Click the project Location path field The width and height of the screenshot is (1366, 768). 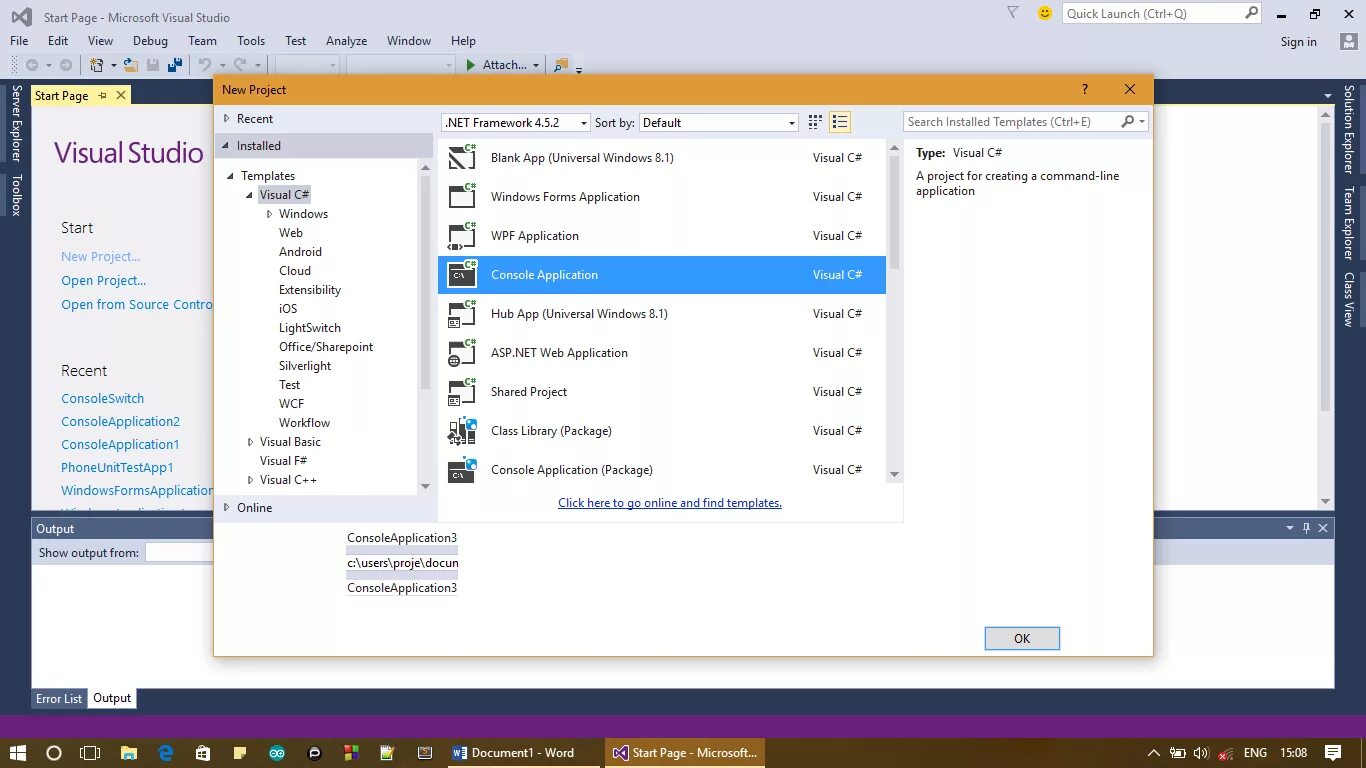(402, 563)
